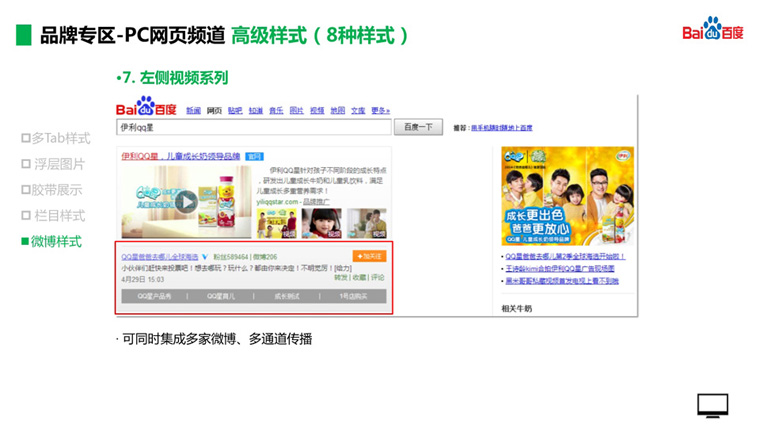760x428 pixels.
Task: Click the monitor icon at slide bottom right
Action: (x=712, y=406)
